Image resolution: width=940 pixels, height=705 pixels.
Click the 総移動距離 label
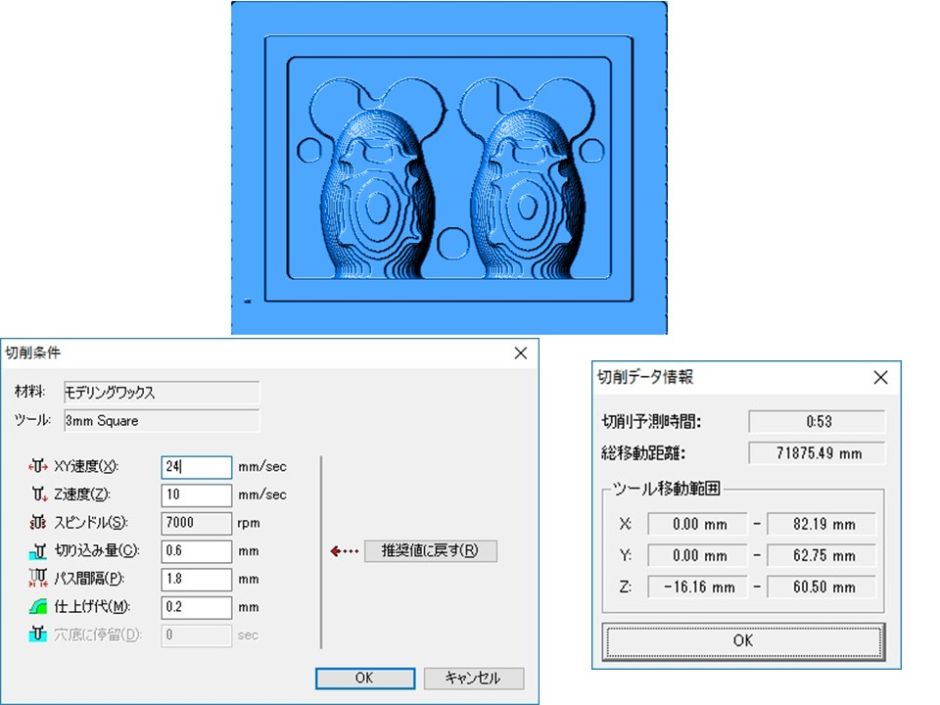(643, 453)
